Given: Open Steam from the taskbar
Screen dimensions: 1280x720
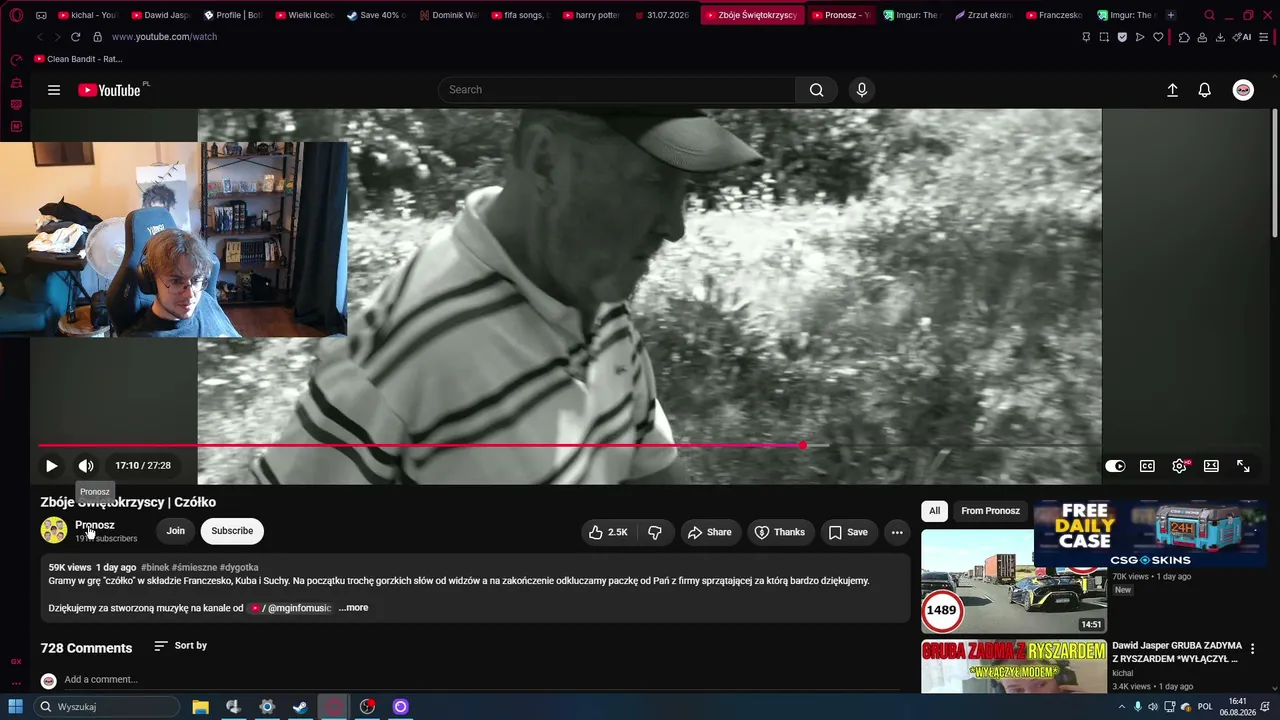Looking at the screenshot, I should [300, 707].
